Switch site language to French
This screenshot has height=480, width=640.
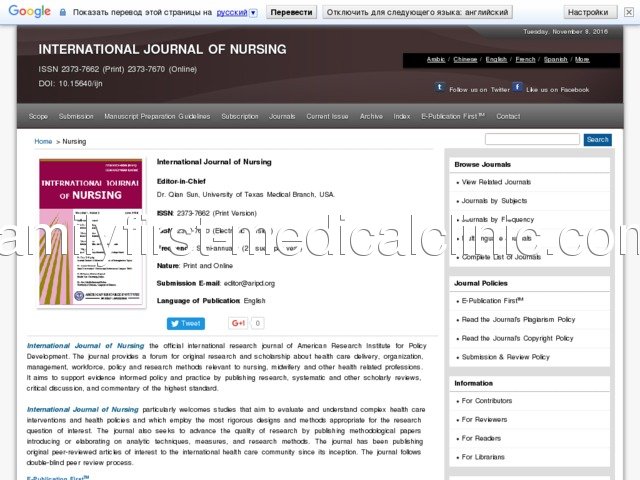(525, 60)
